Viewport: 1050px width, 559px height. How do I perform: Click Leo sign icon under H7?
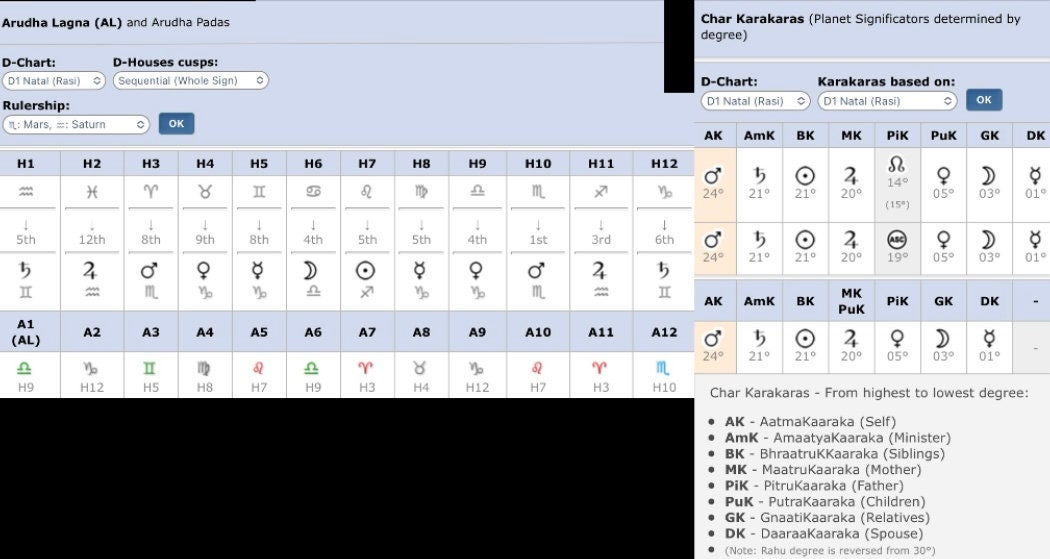pos(367,191)
